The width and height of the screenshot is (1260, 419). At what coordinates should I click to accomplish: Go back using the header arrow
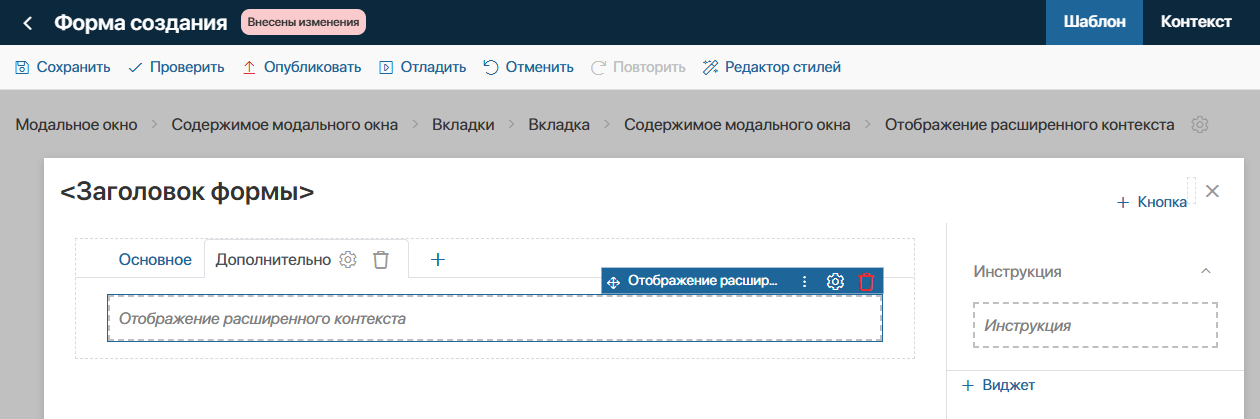point(27,23)
